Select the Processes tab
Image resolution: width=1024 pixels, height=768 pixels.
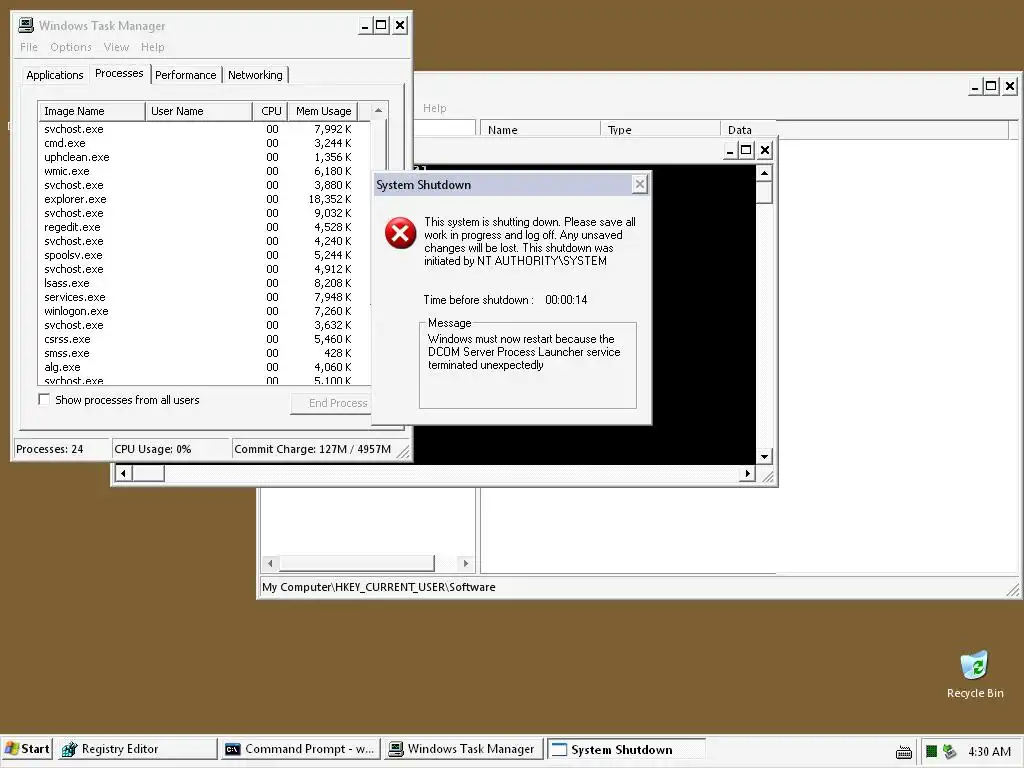click(x=119, y=73)
